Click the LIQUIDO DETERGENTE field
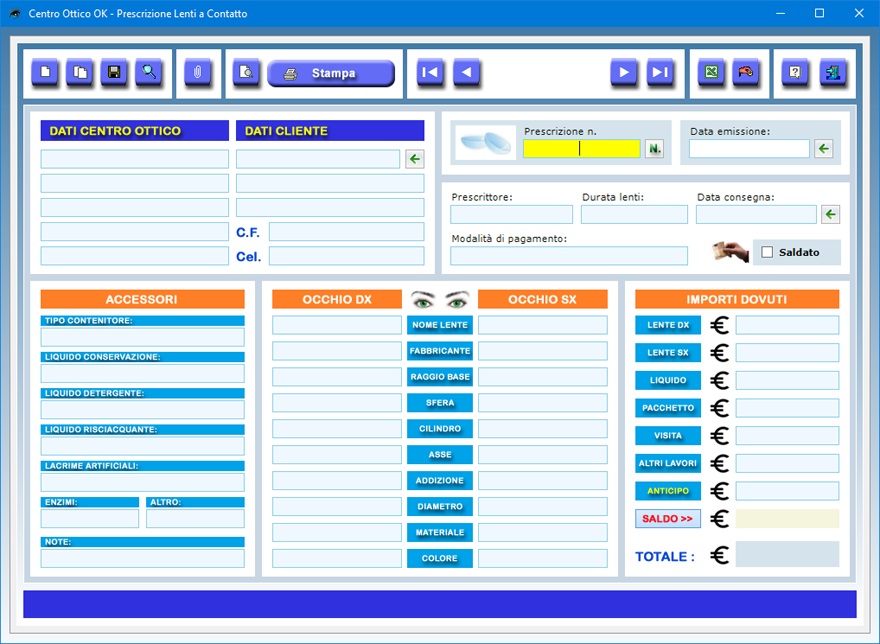 coord(143,409)
